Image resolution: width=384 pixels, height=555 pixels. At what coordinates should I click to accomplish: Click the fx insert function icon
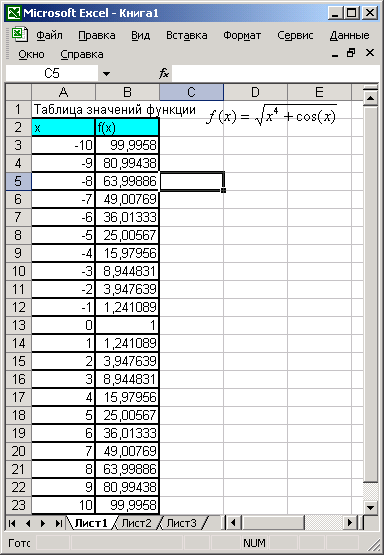pyautogui.click(x=164, y=74)
